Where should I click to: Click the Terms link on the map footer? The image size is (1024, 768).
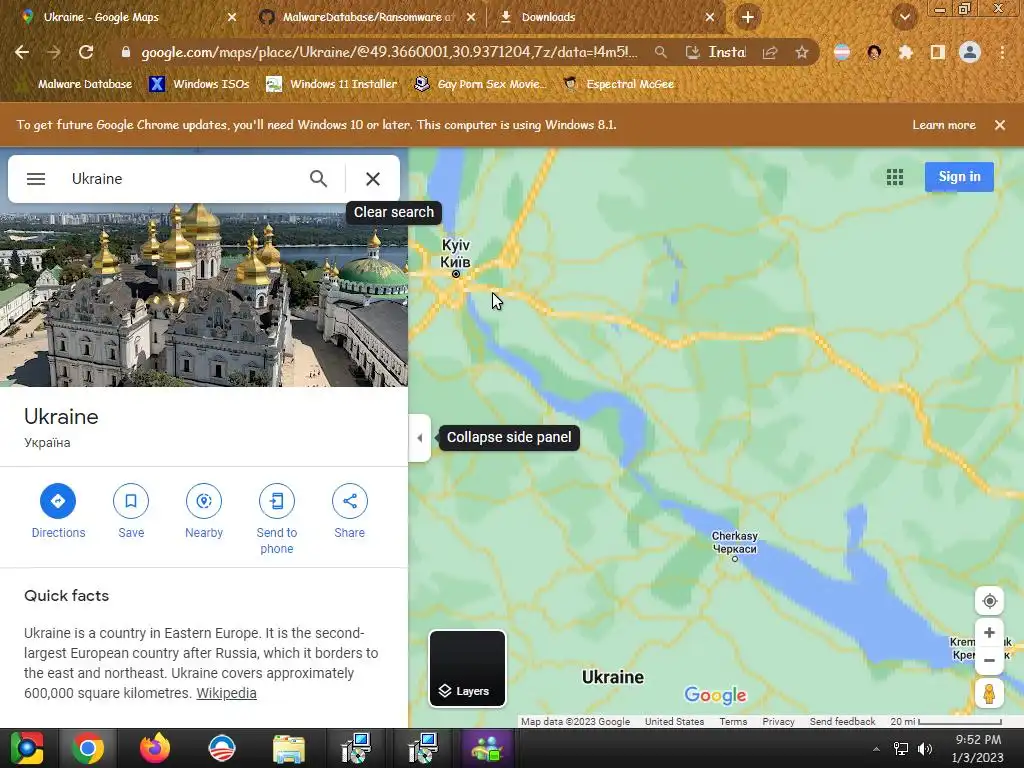tap(733, 722)
